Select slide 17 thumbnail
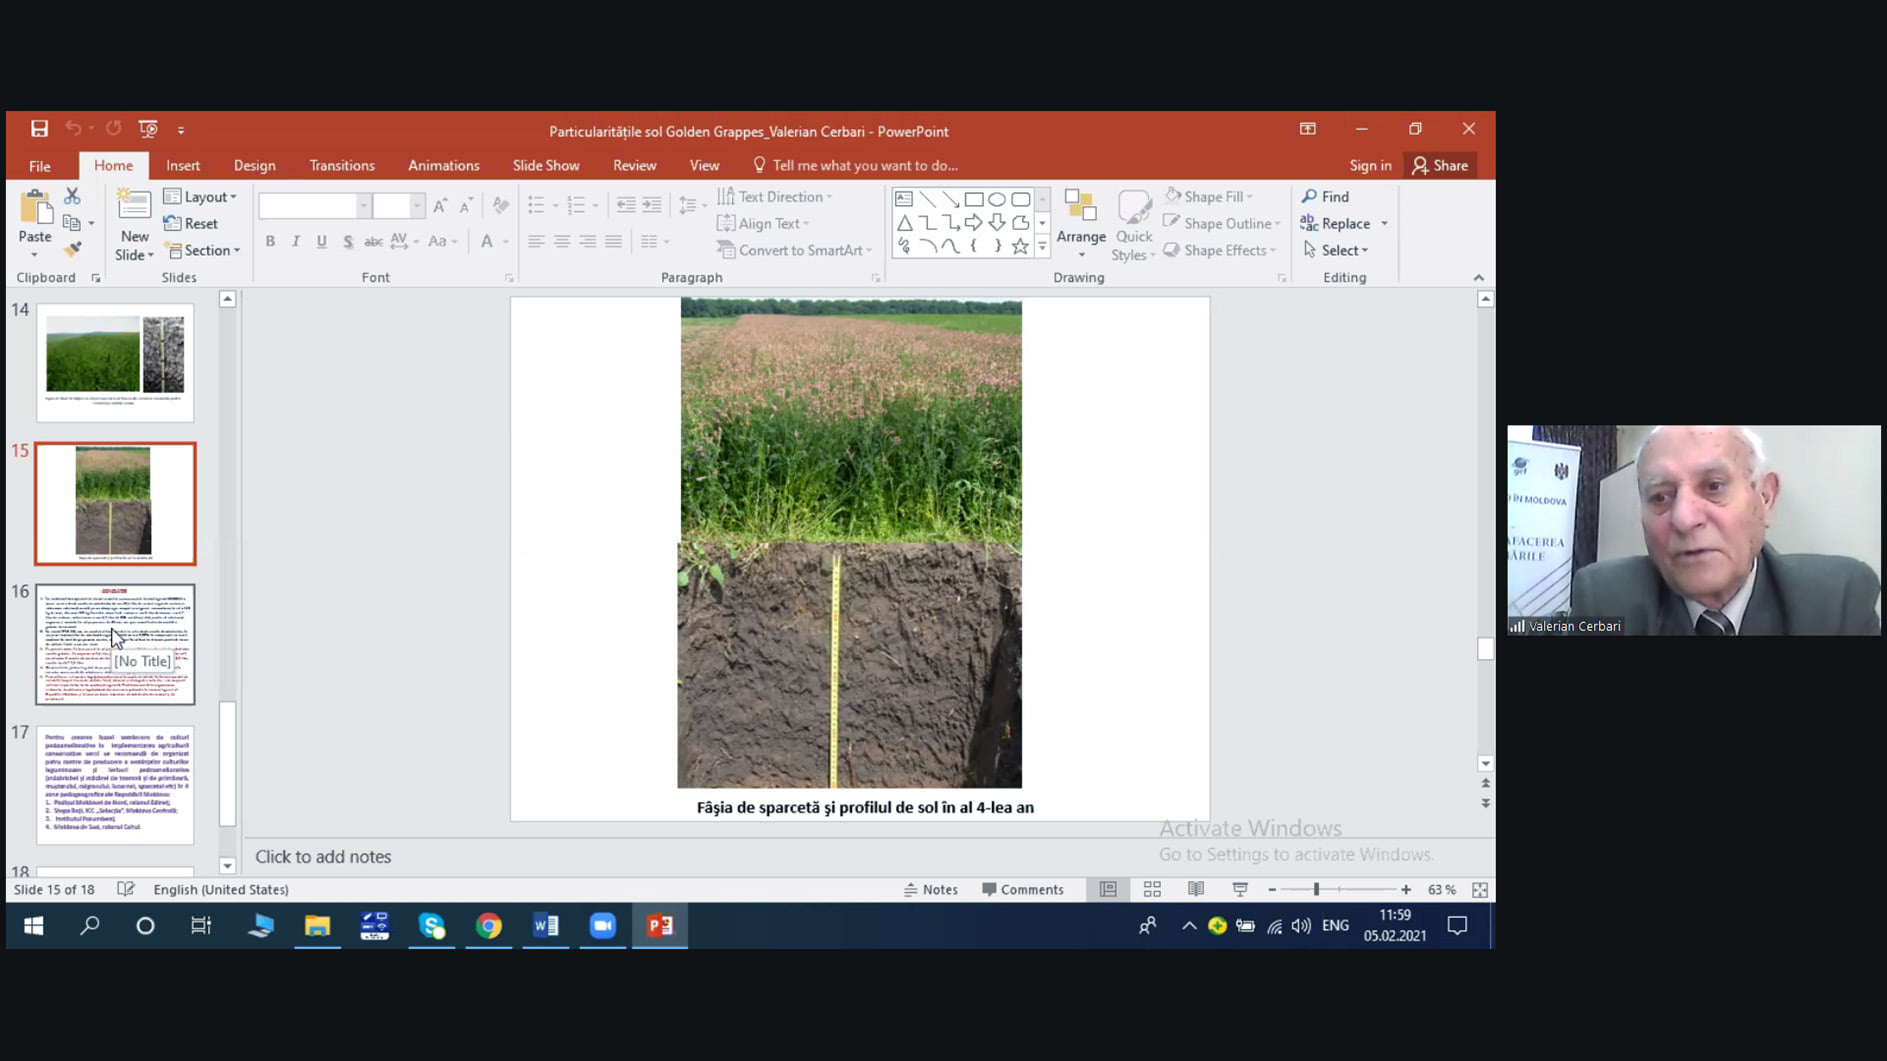1887x1061 pixels. (x=115, y=785)
